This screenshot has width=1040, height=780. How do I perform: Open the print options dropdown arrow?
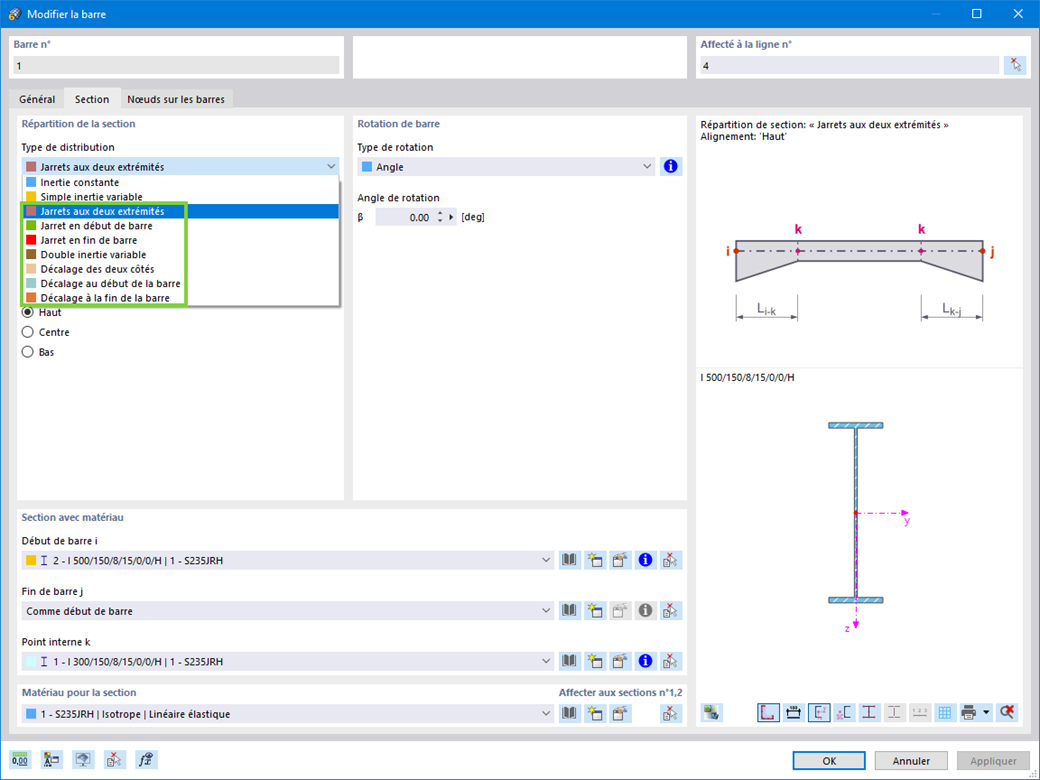coord(986,713)
